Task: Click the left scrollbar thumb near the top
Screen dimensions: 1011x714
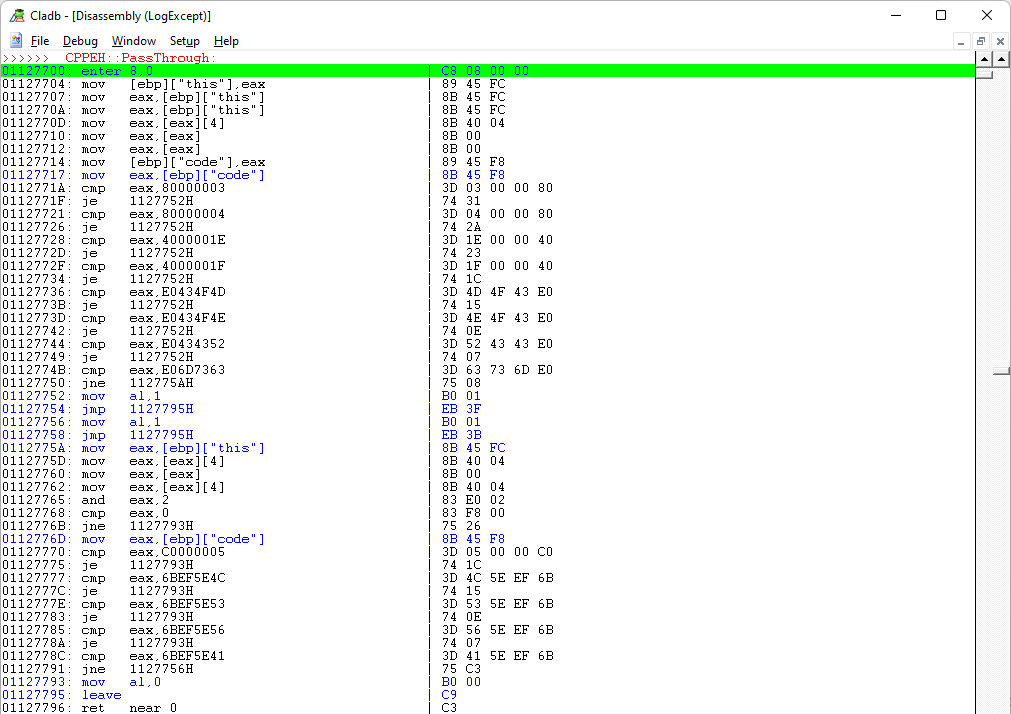Action: tap(984, 73)
